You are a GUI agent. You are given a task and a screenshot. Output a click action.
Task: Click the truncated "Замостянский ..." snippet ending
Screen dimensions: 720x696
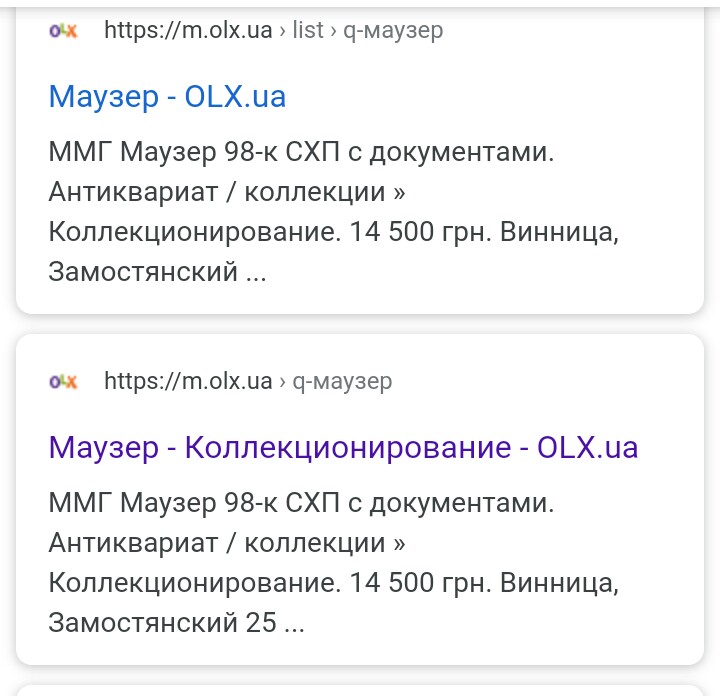click(157, 270)
